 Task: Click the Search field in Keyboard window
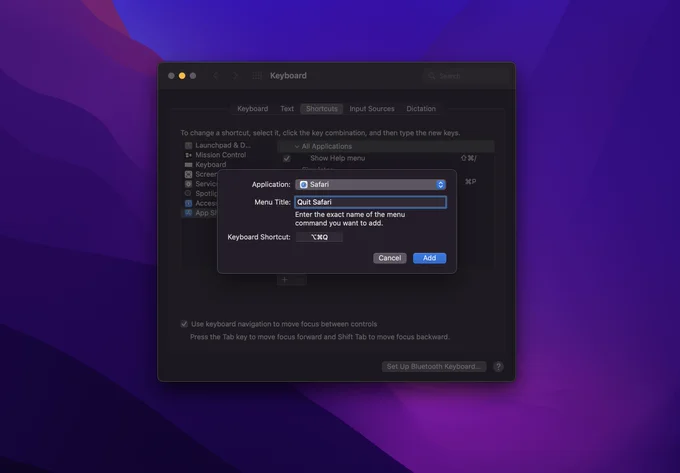point(466,76)
